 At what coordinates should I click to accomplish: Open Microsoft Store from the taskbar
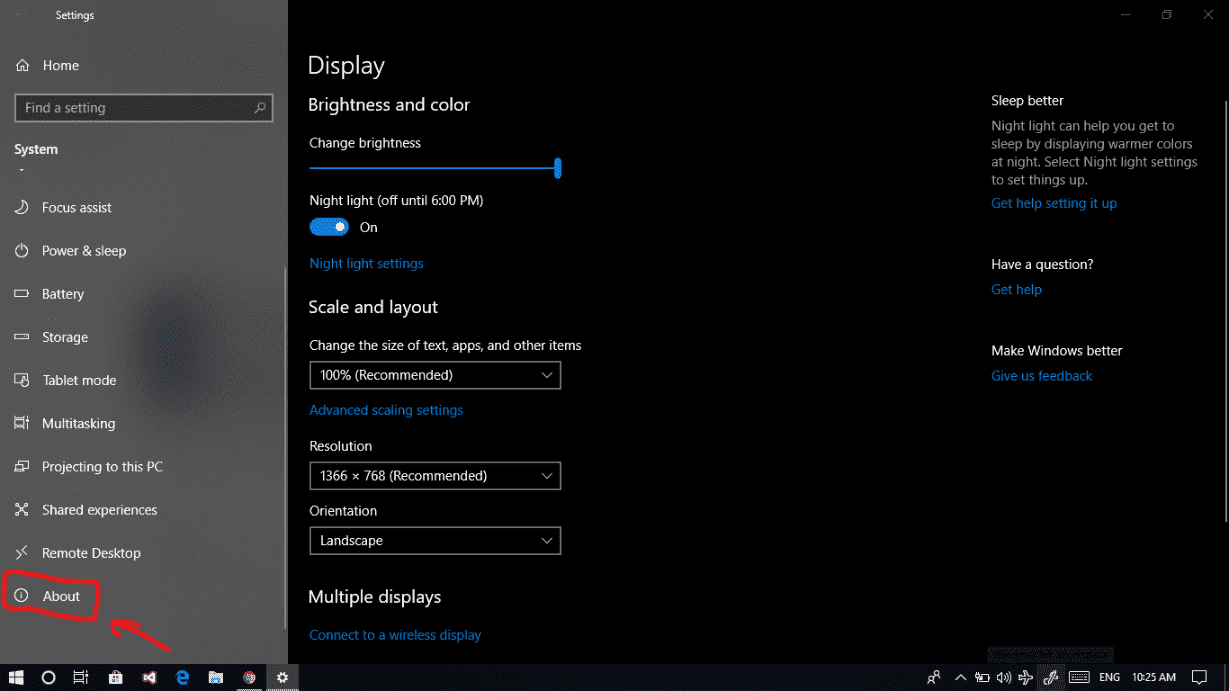coord(115,677)
